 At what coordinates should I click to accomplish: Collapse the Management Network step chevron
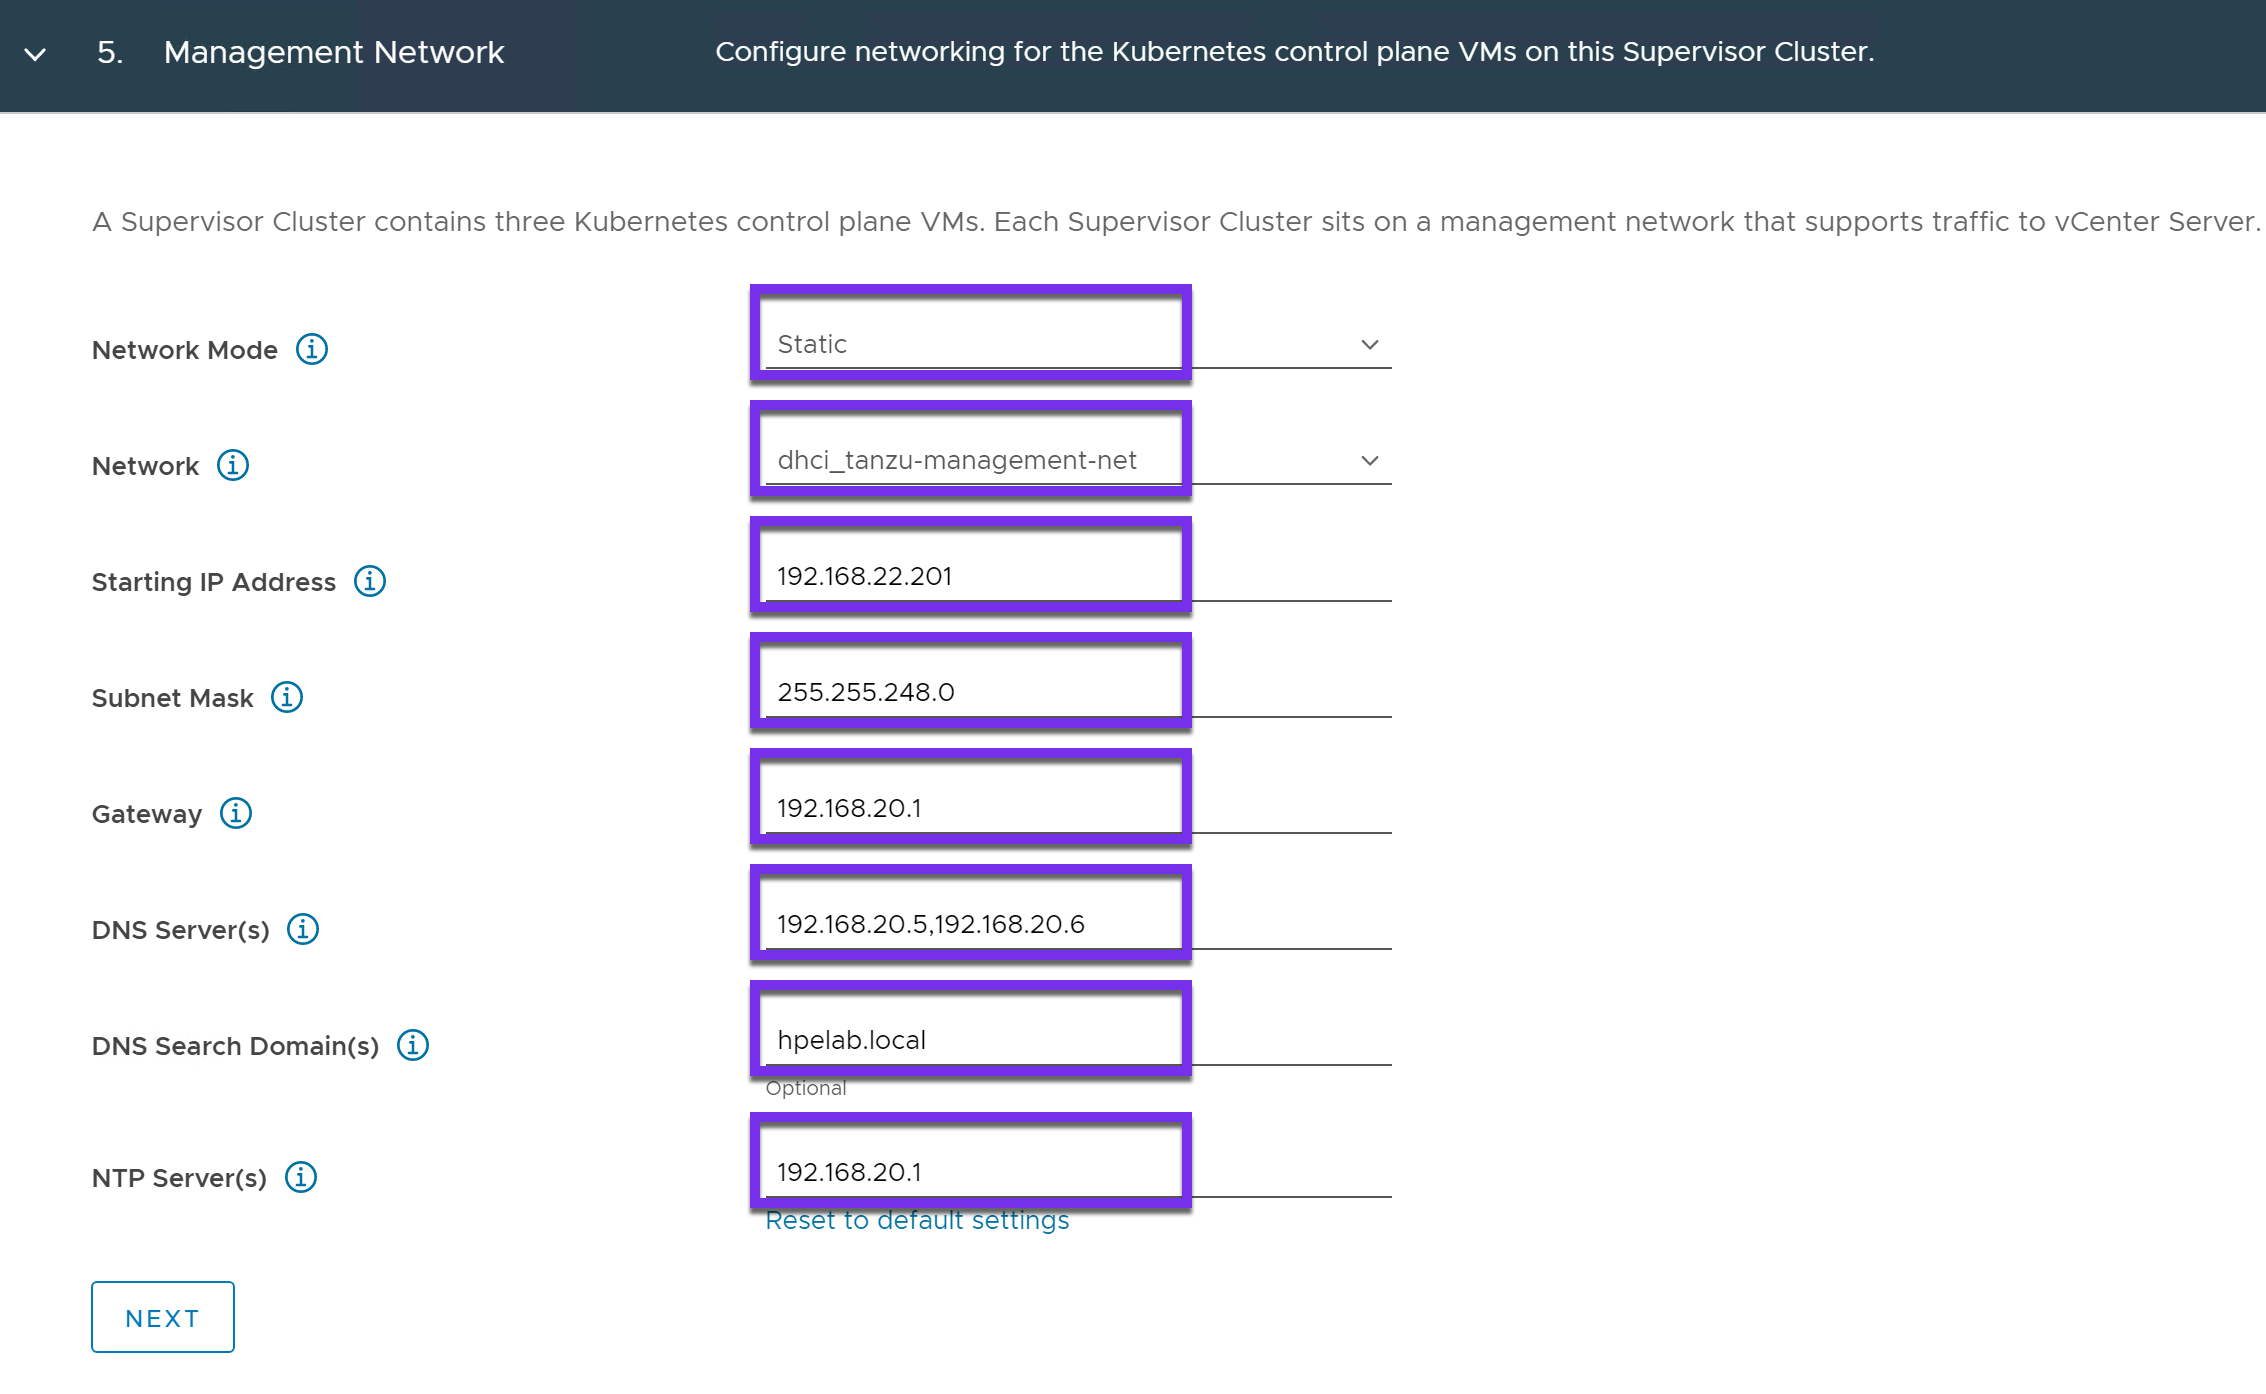(x=35, y=54)
